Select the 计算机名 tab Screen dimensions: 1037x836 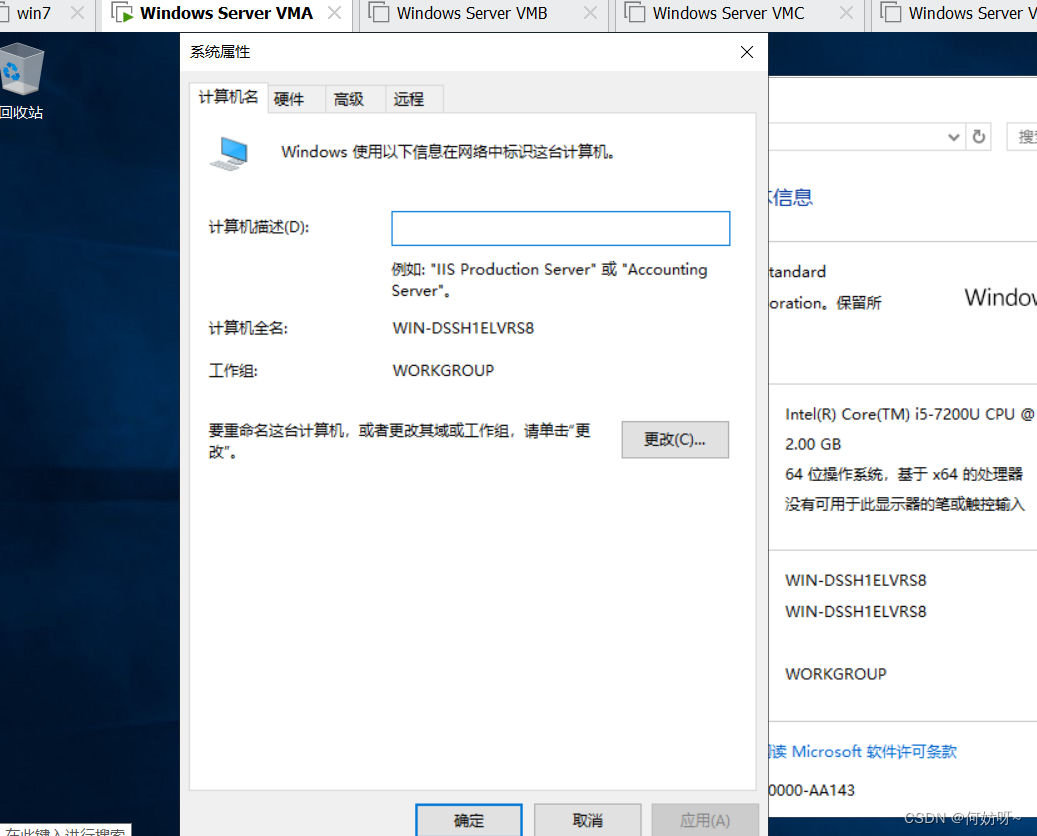(228, 98)
